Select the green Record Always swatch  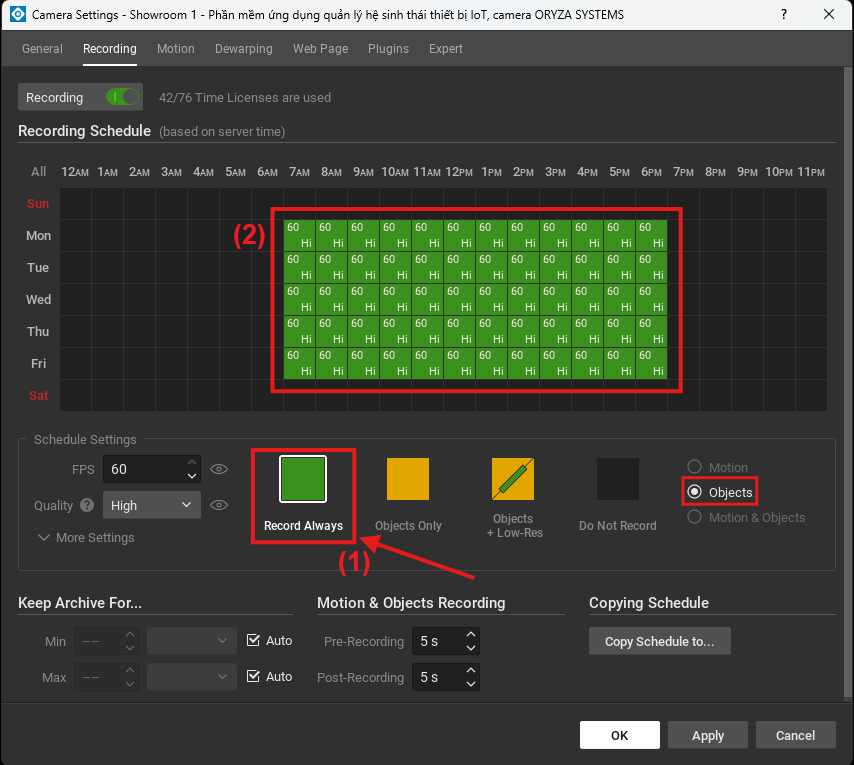pyautogui.click(x=303, y=479)
